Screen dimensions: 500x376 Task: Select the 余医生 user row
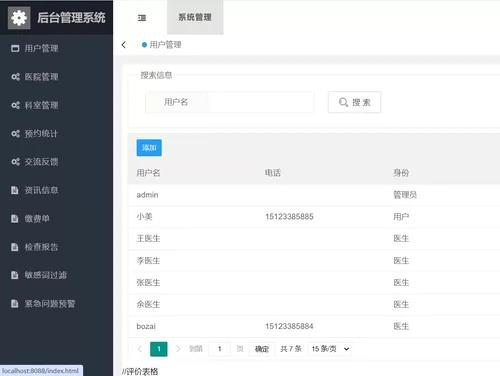[314, 304]
